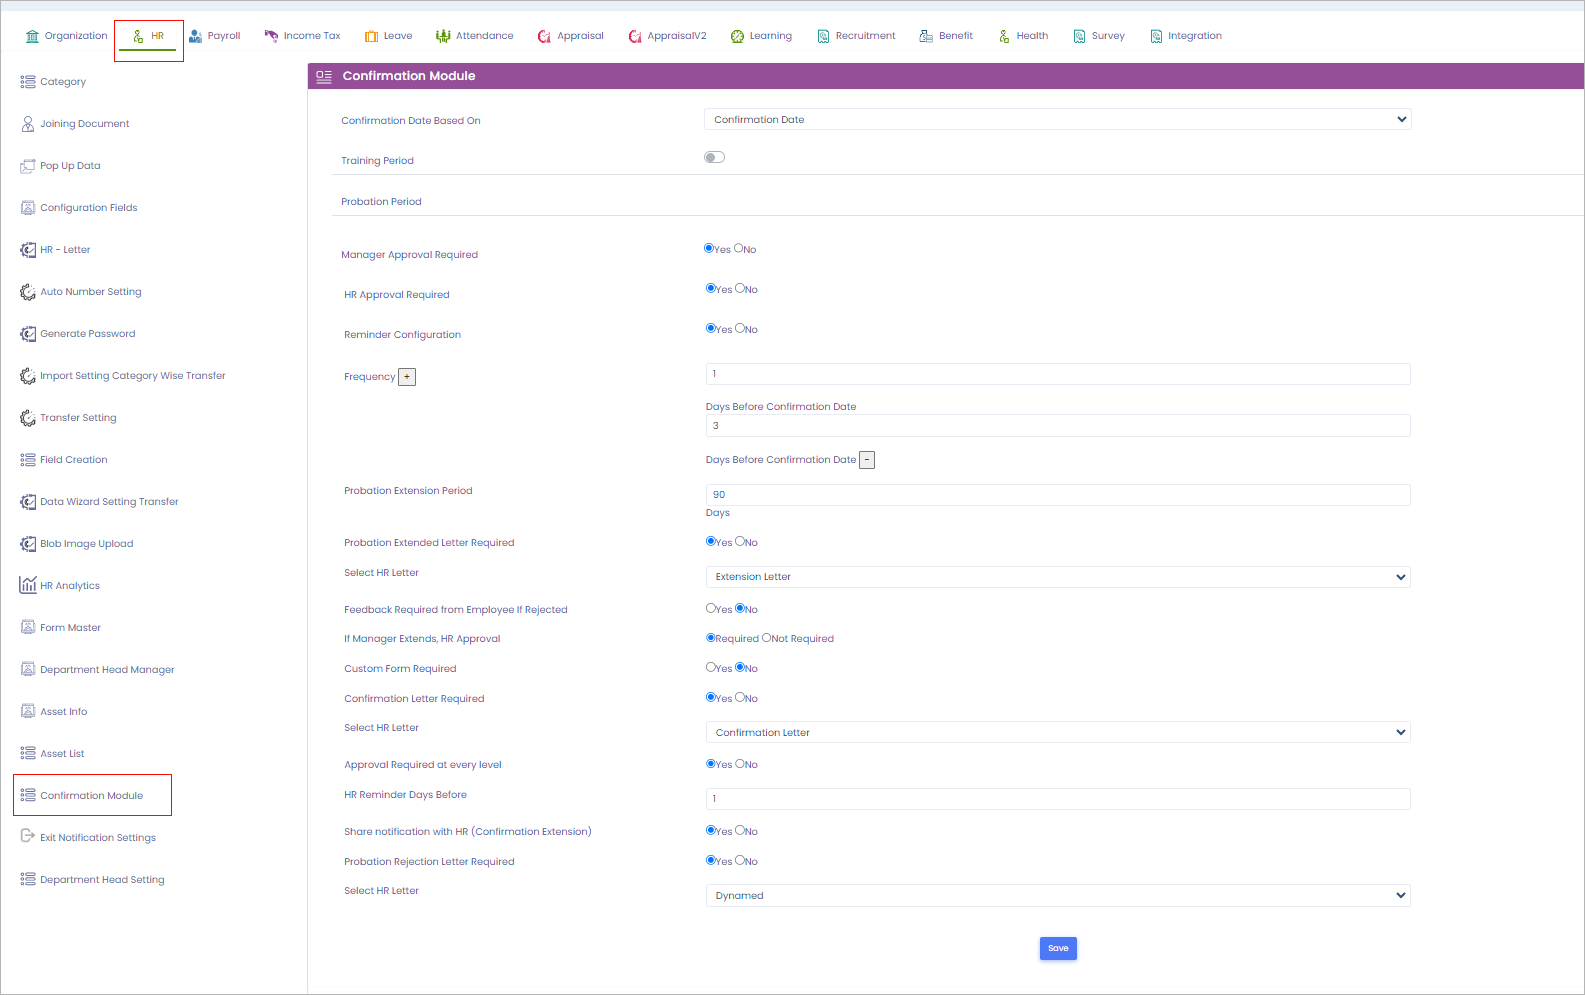This screenshot has height=995, width=1585.
Task: Enable the Training Period toggle switch
Action: click(x=714, y=157)
